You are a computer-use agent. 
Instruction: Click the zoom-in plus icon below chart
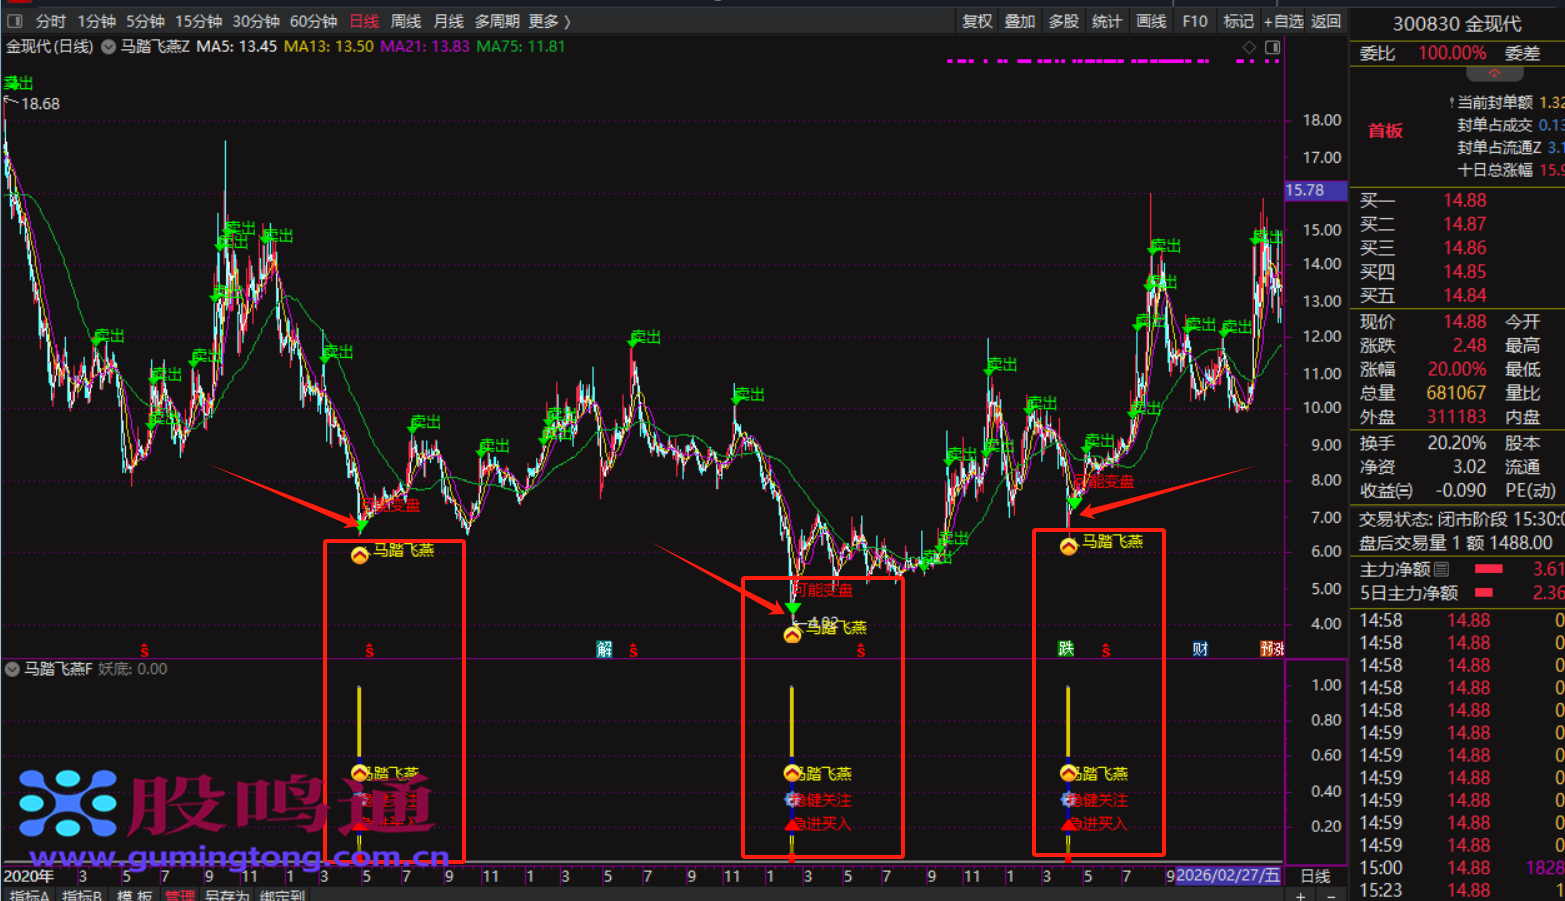tap(1301, 895)
